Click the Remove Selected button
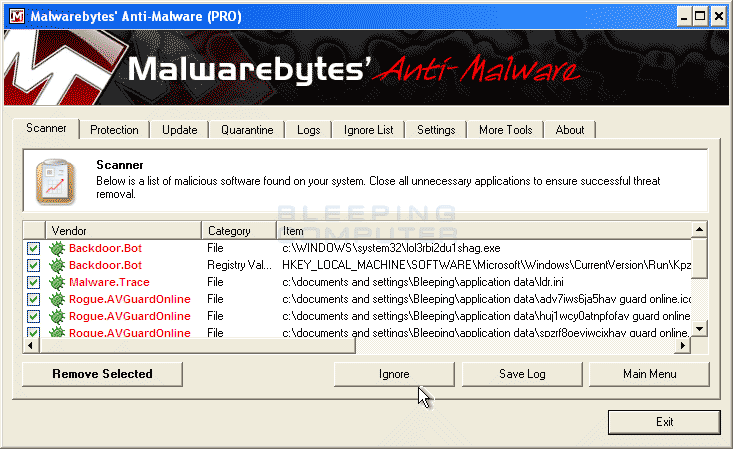 pos(102,374)
